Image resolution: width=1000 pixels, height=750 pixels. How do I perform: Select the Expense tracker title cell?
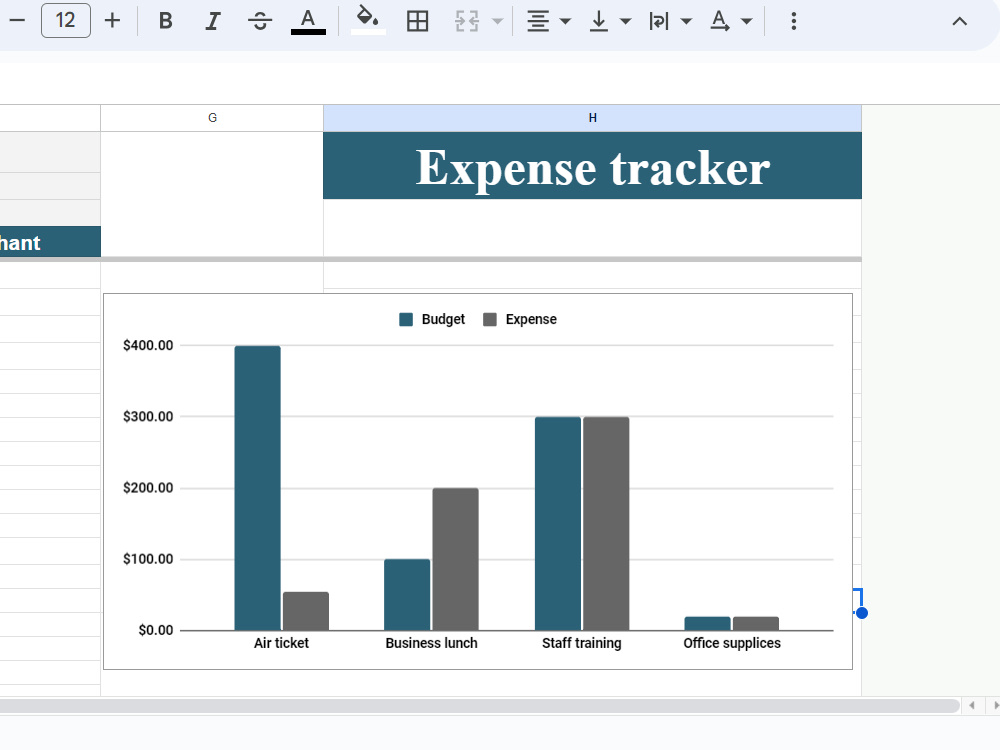[592, 166]
